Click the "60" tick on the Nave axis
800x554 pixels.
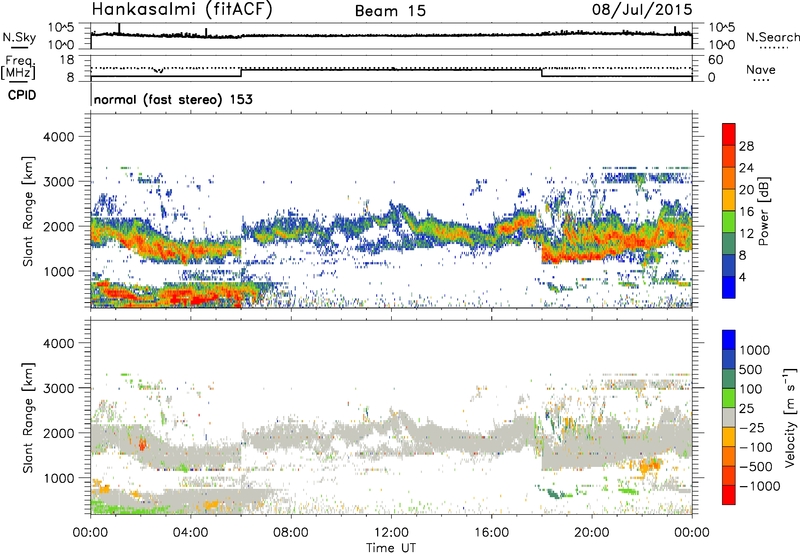tap(715, 60)
